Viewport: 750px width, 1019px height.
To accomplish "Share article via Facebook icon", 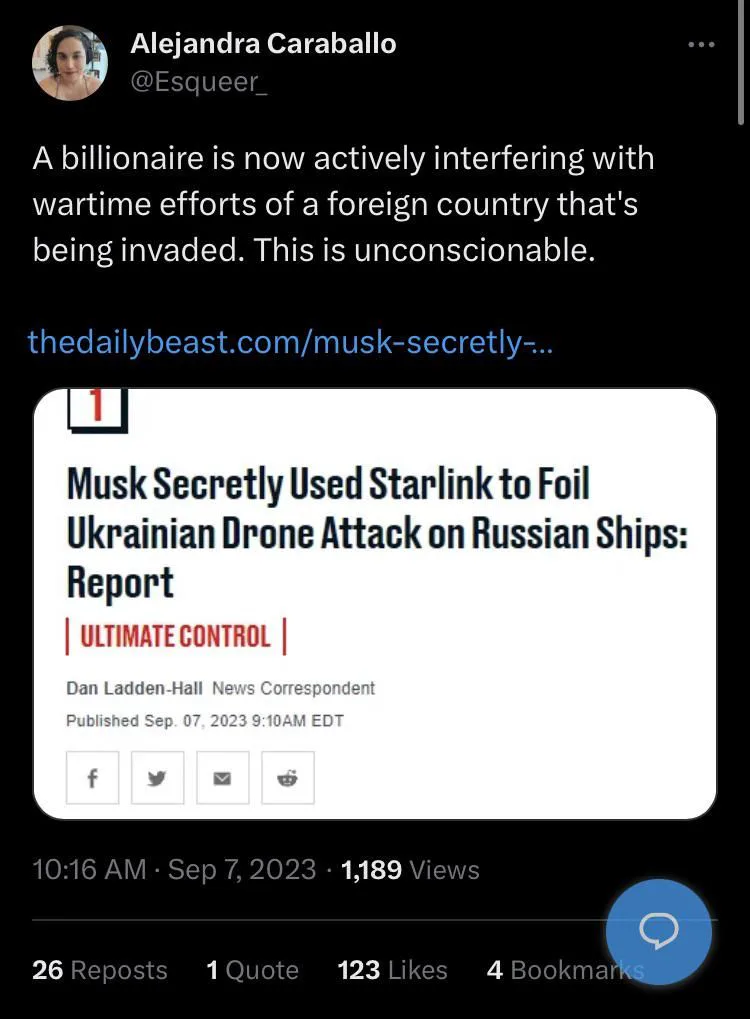I will click(92, 778).
